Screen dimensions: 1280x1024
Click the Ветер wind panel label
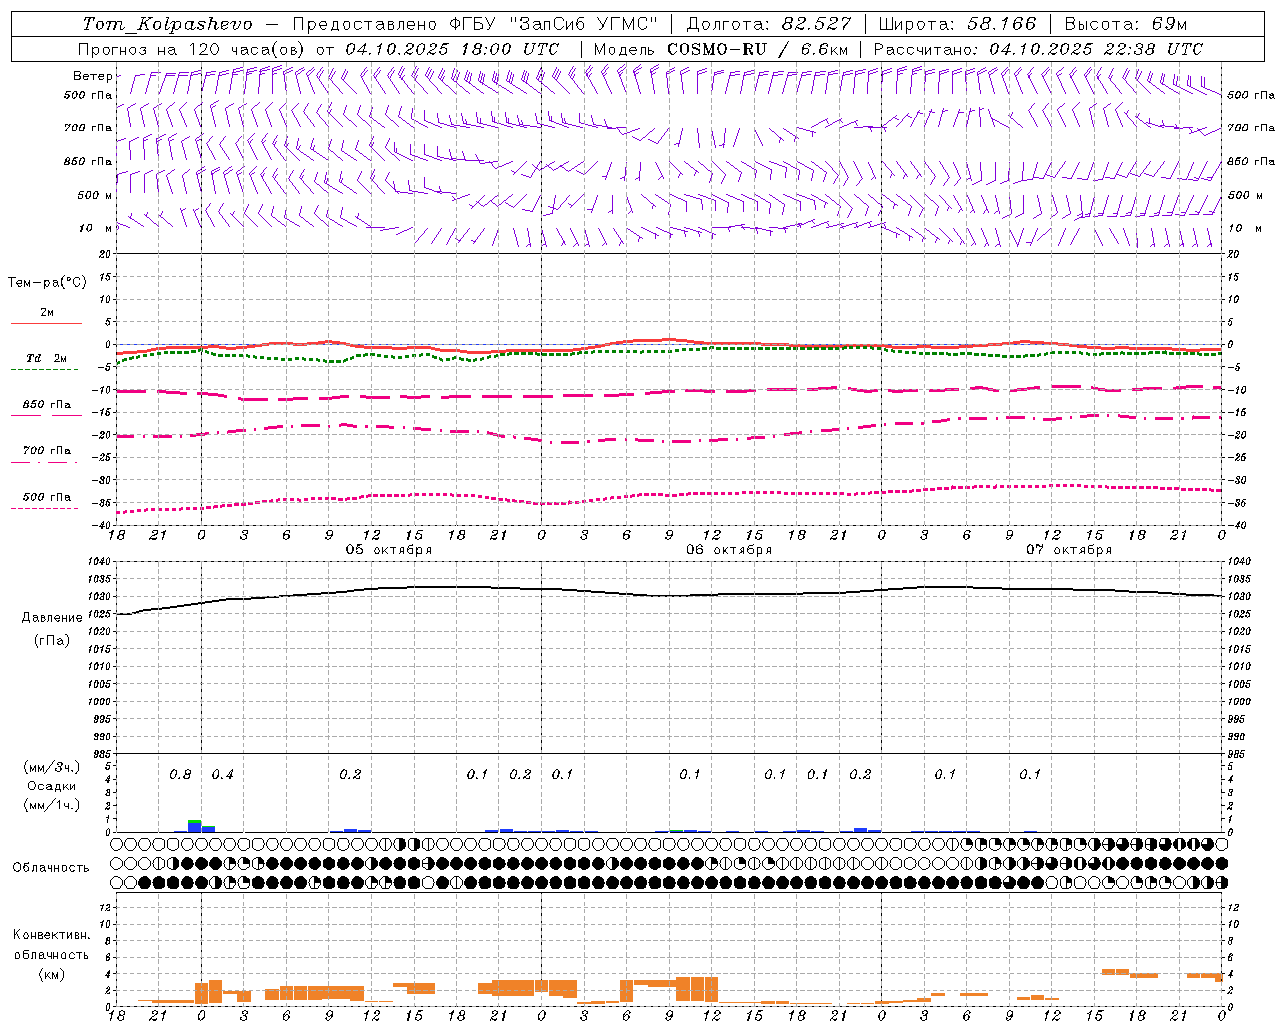pos(93,76)
